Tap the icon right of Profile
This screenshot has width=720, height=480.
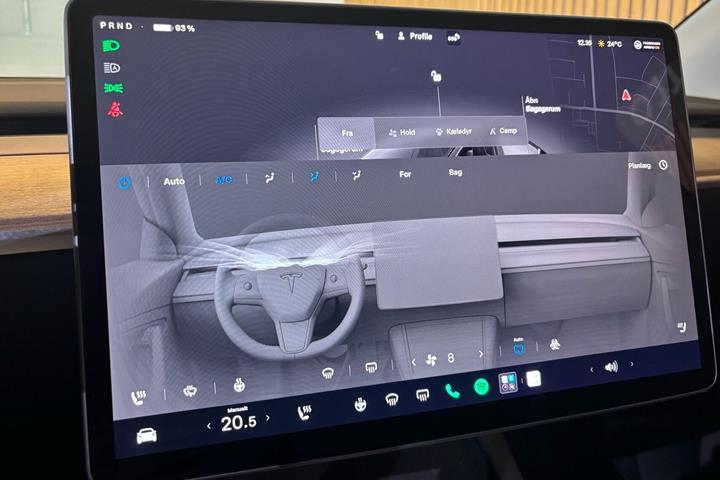click(453, 38)
